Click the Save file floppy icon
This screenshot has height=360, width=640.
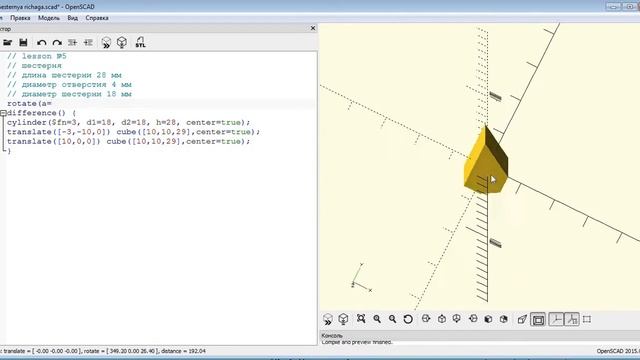[23, 42]
